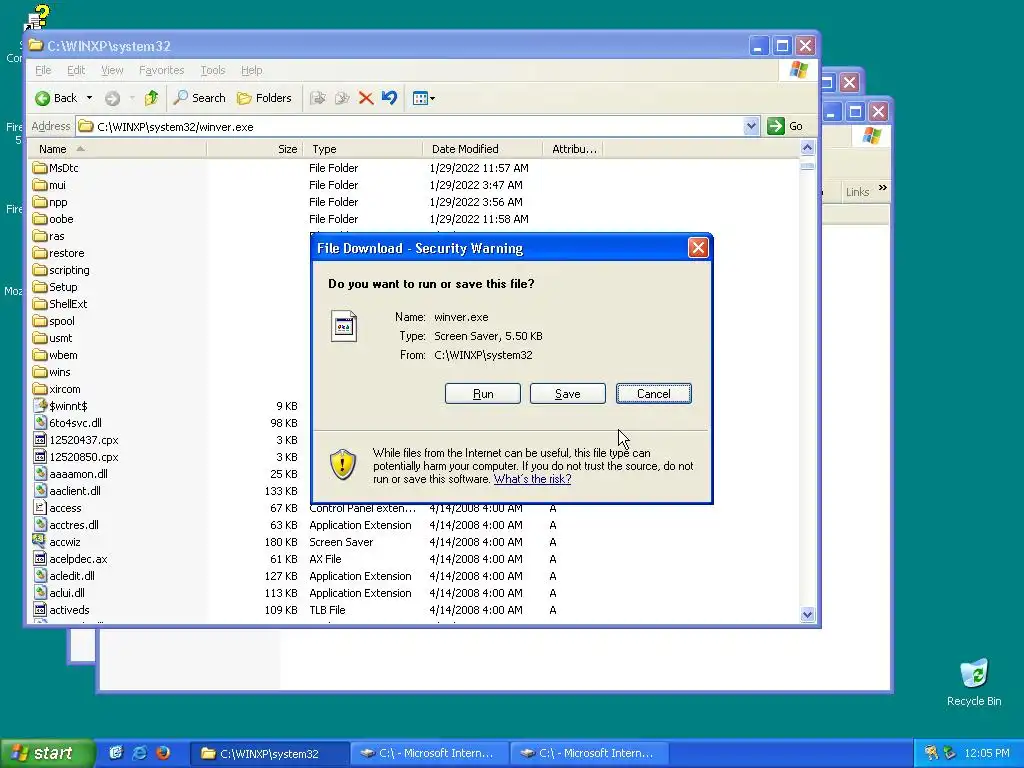Open the Back history dropdown arrow
Viewport: 1024px width, 768px height.
(x=89, y=98)
